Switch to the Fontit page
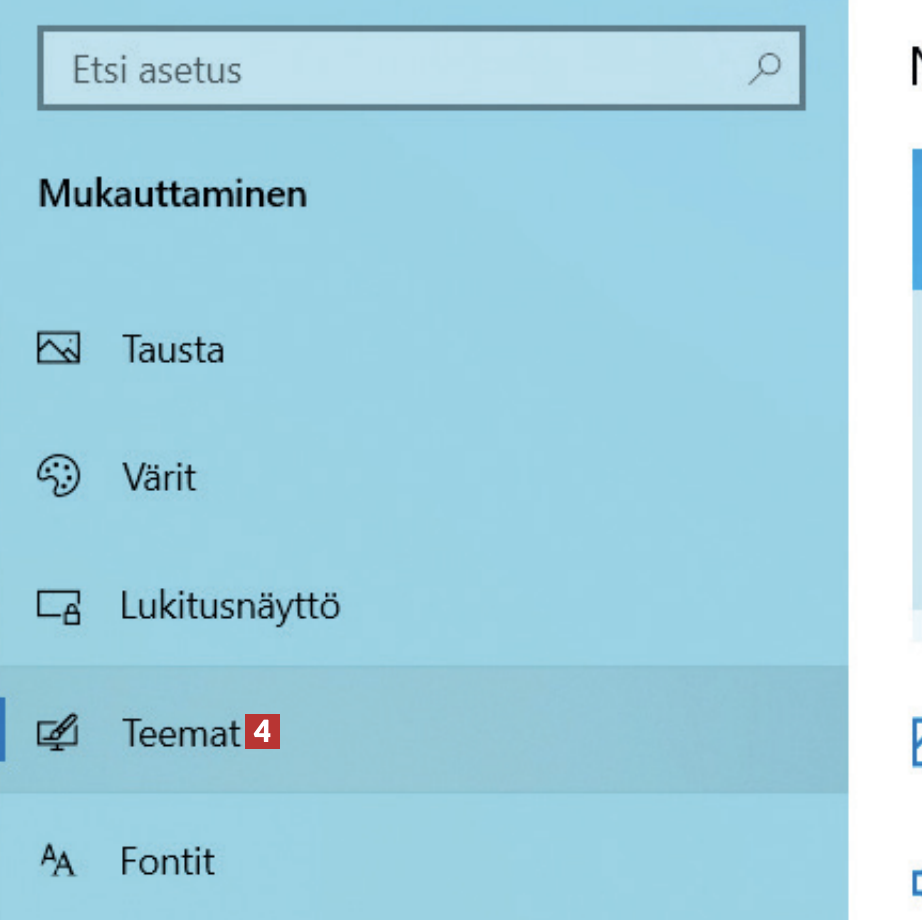The image size is (922, 920). pos(167,861)
